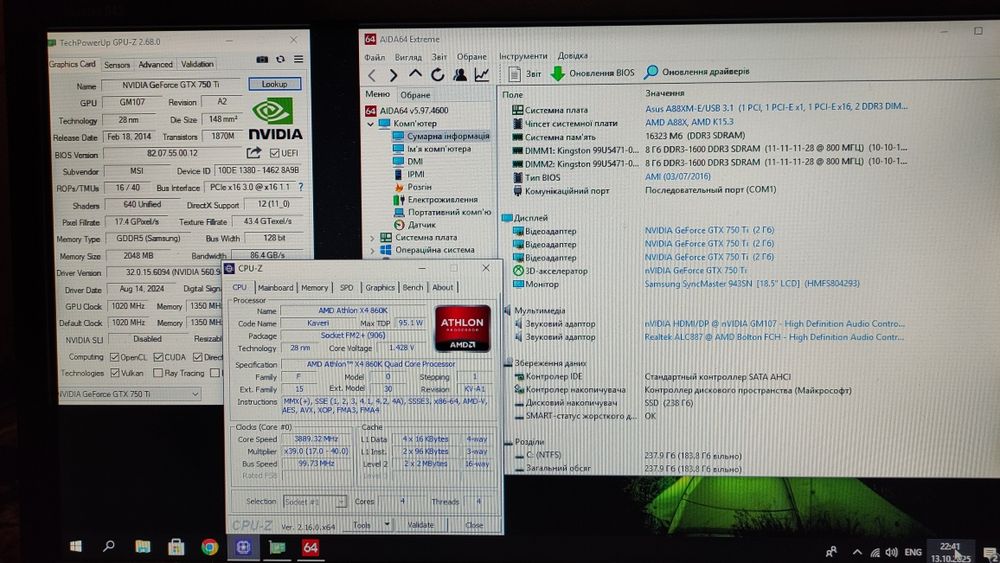Screen dimensions: 1000x563
Task: Switch to GPU-Z Validation tab
Action: point(197,64)
